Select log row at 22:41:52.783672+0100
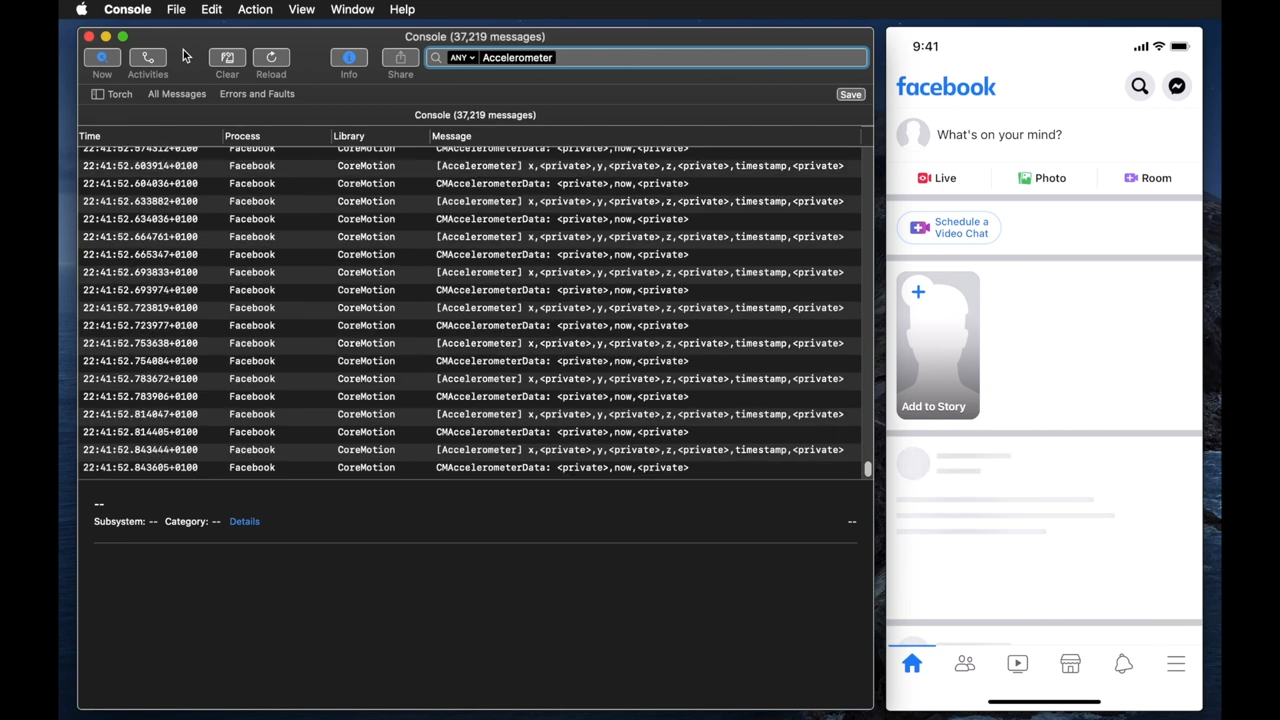 pos(471,379)
